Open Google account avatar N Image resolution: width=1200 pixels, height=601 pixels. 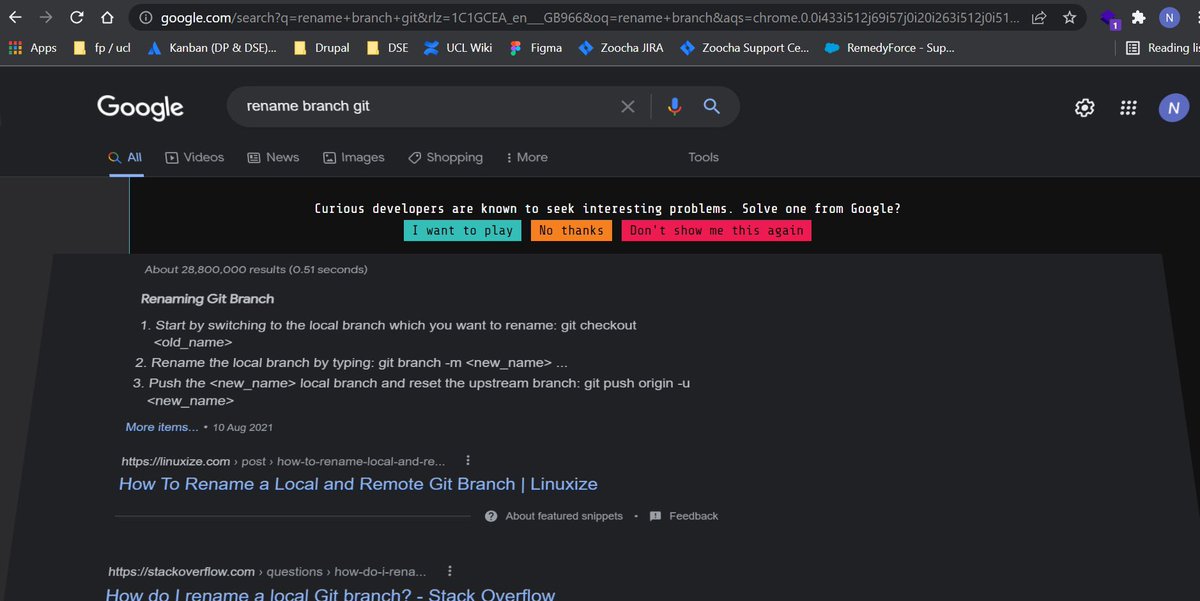point(1174,108)
